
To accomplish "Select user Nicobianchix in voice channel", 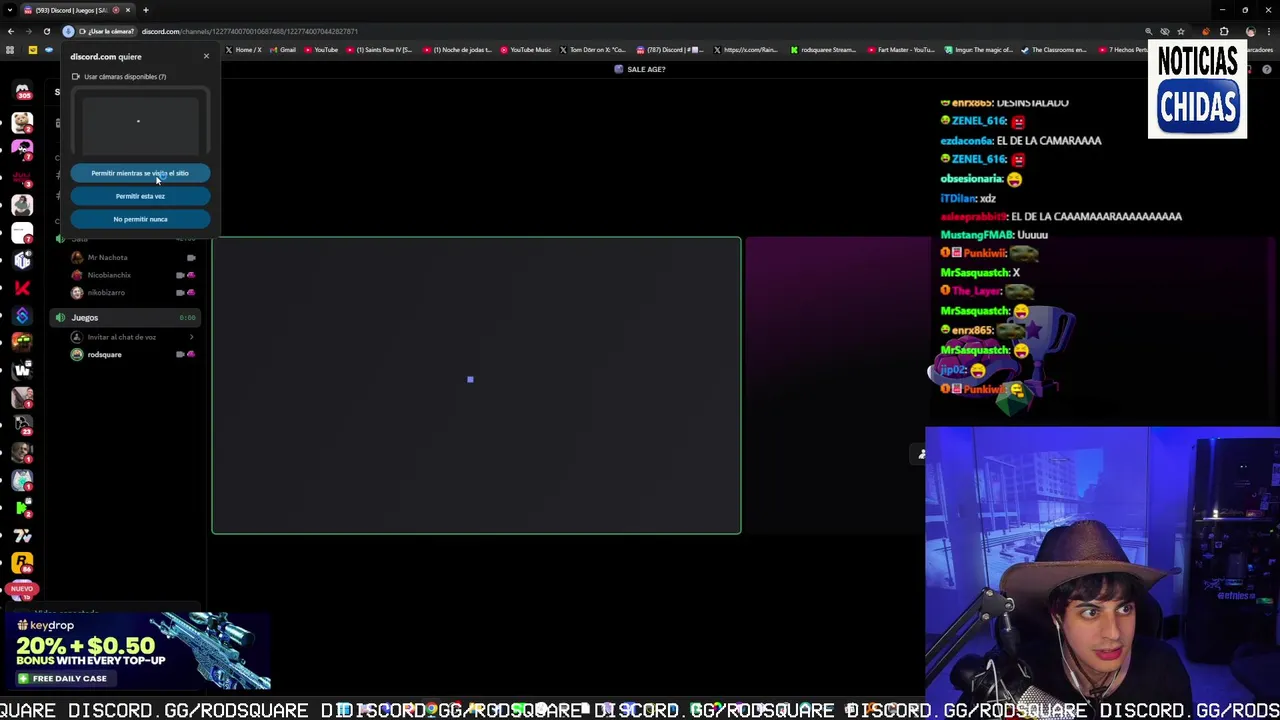I will 109,275.
